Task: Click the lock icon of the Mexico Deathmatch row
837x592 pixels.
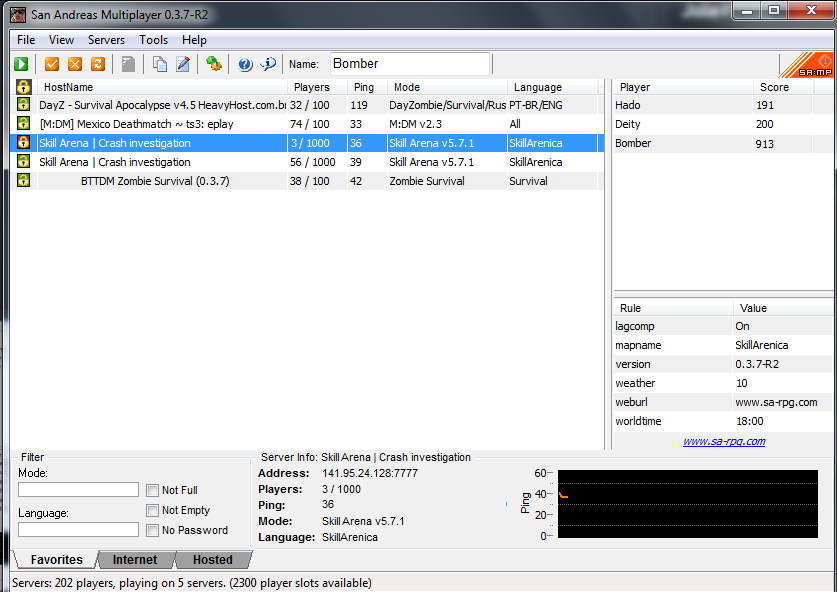Action: (x=23, y=123)
